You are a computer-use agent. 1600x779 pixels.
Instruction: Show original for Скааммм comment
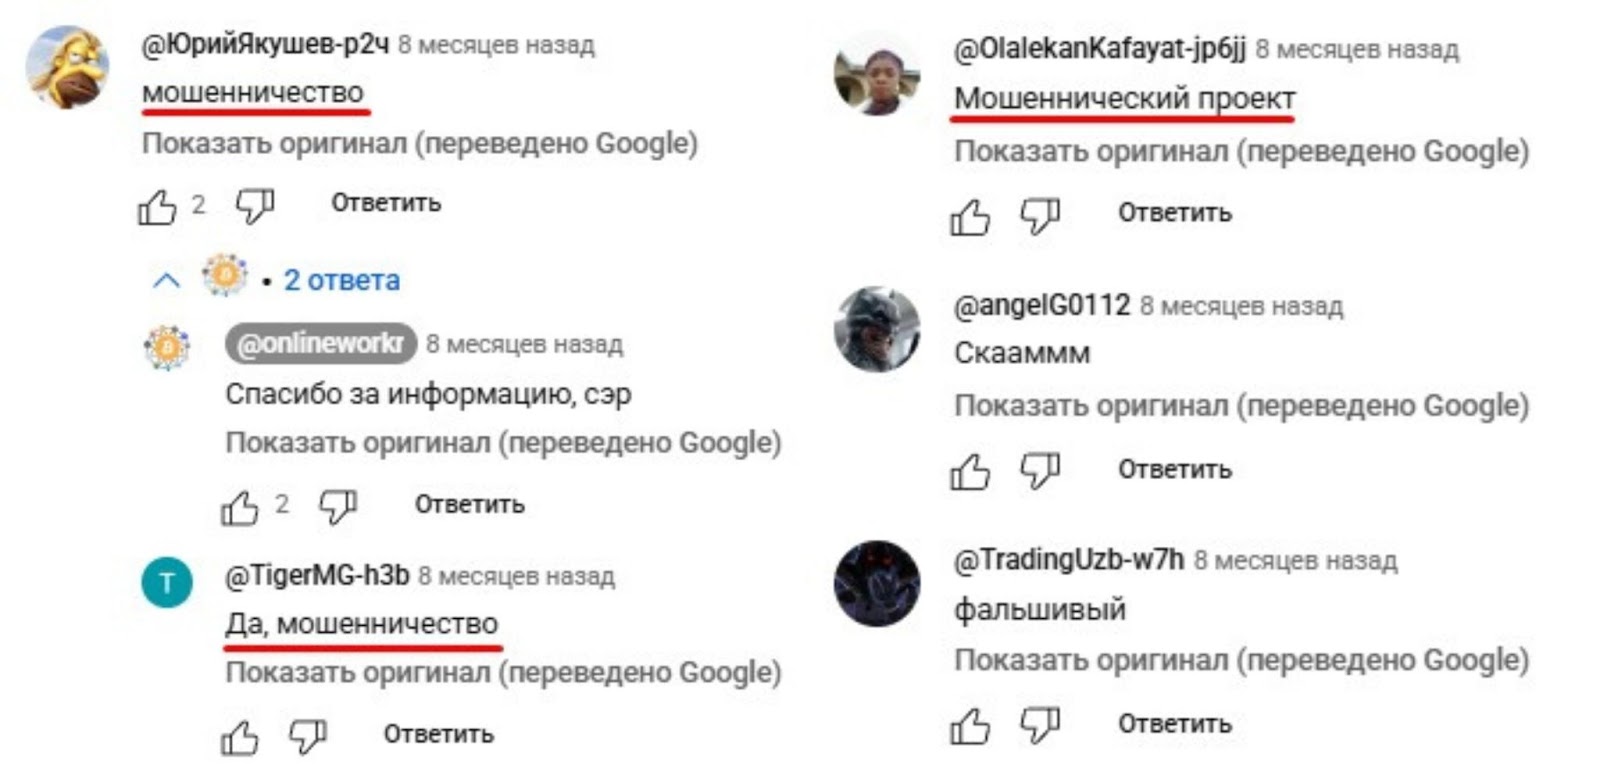click(x=1241, y=406)
